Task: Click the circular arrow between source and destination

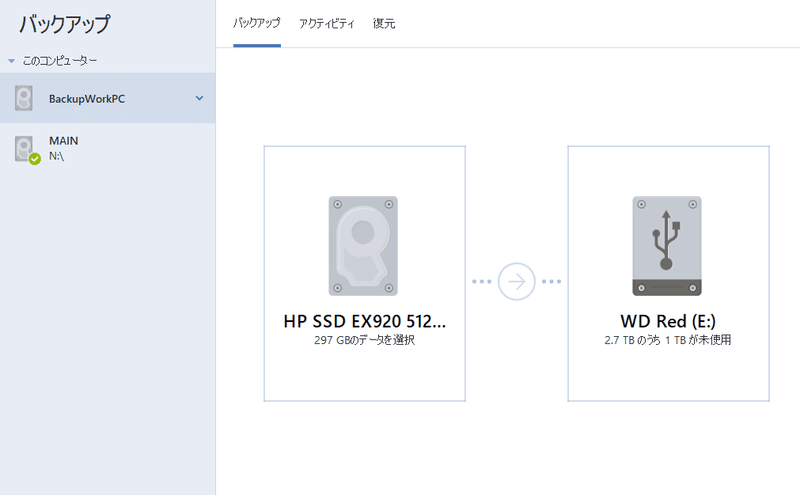Action: pyautogui.click(x=516, y=281)
